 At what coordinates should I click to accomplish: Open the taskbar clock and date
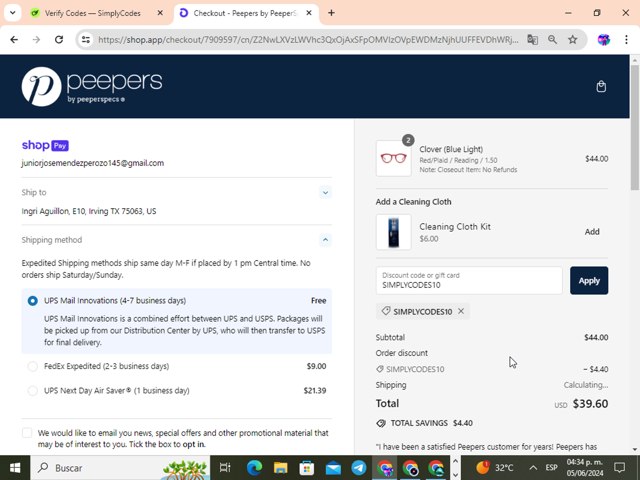584,468
